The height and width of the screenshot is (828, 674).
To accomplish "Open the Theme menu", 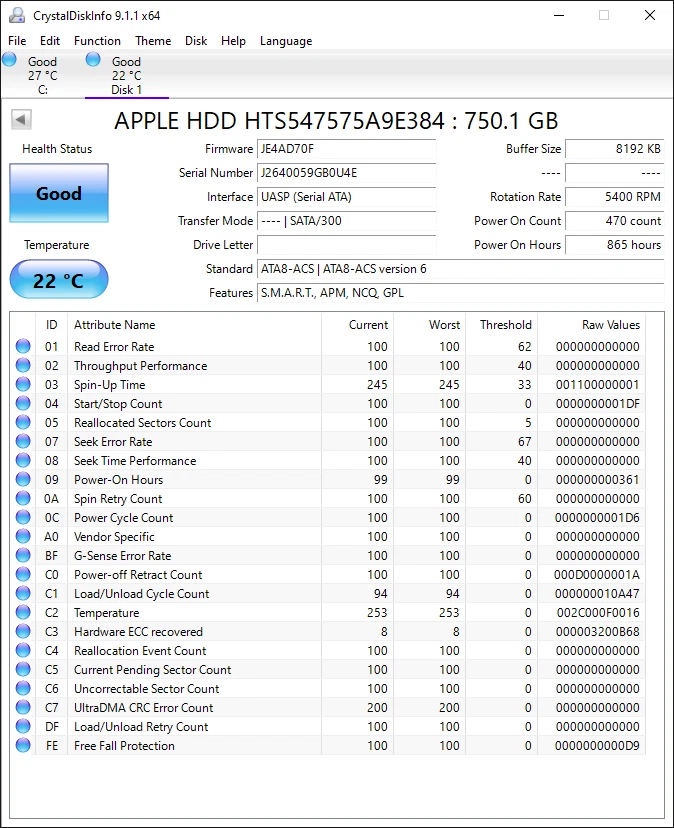I will click(x=152, y=41).
